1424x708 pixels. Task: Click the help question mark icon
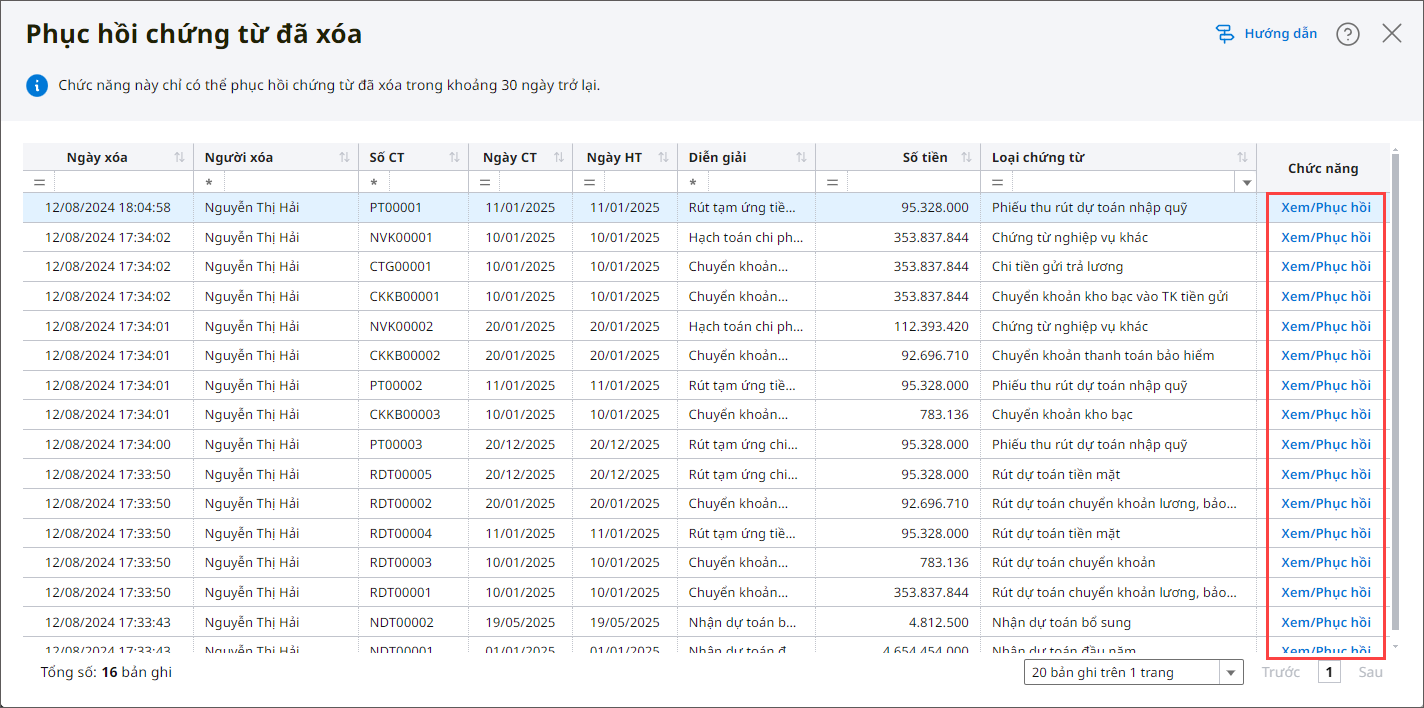pyautogui.click(x=1348, y=34)
